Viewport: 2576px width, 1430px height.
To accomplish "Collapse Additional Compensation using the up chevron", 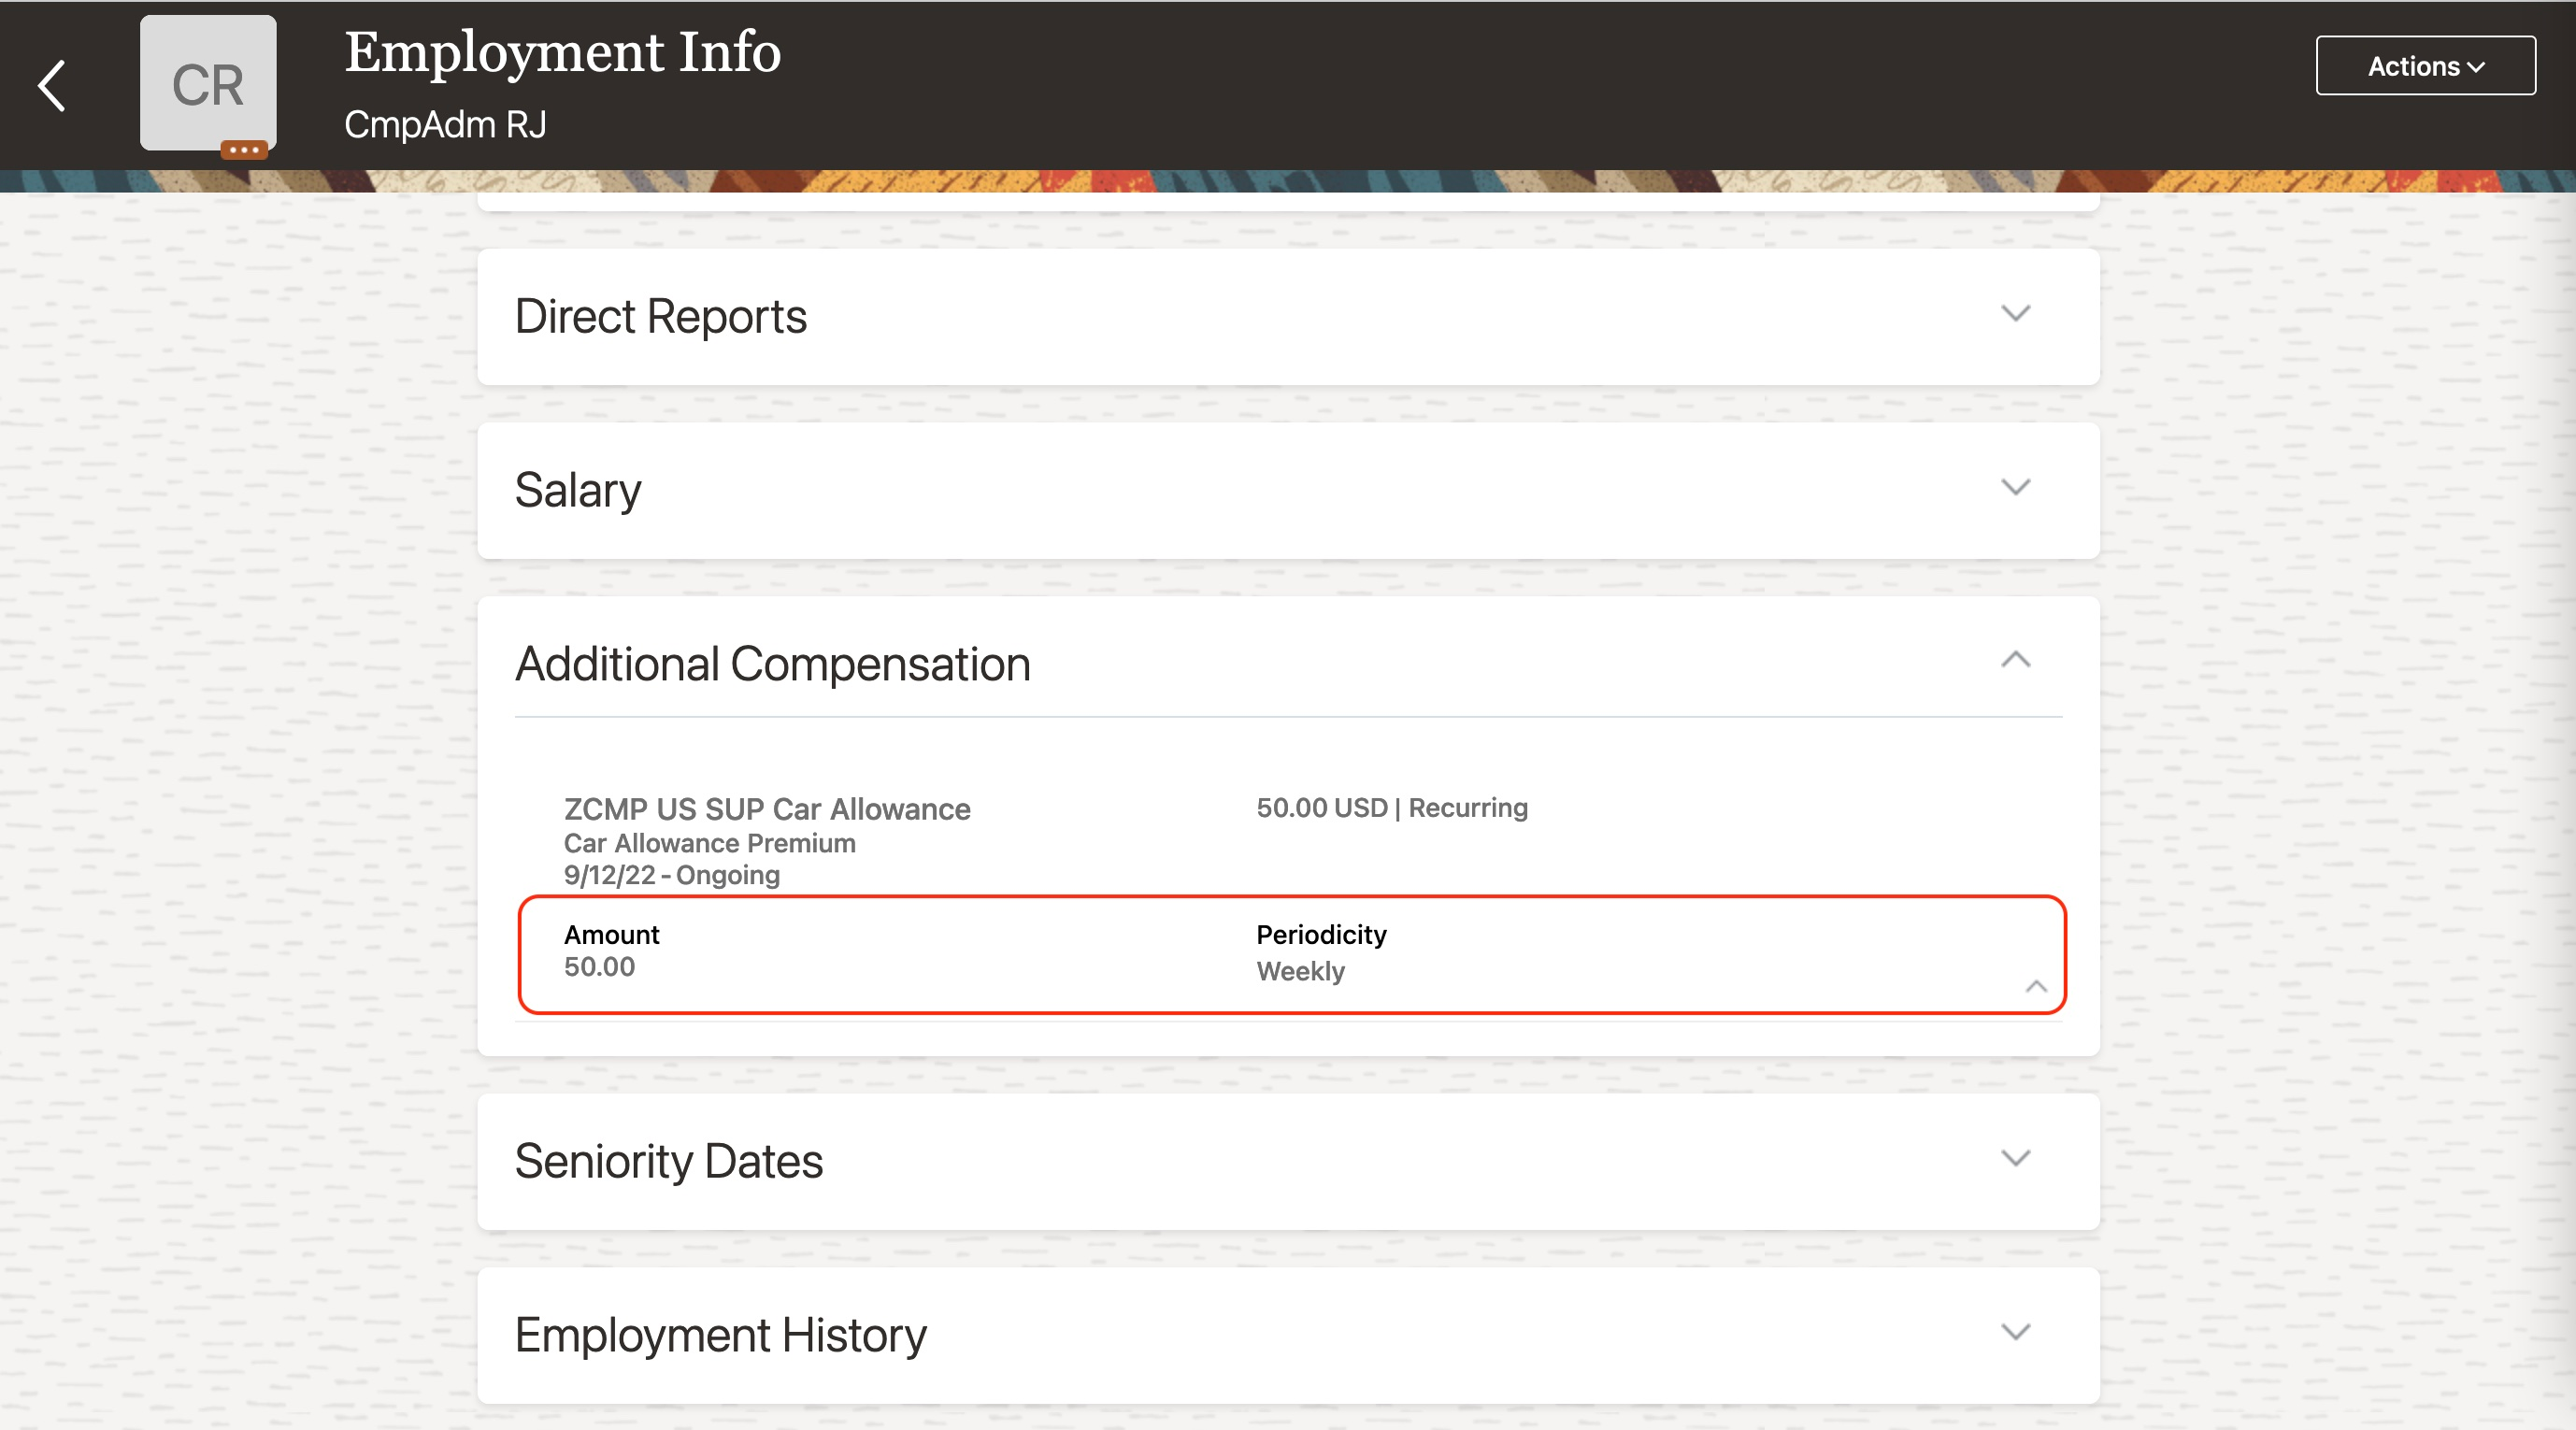I will [x=2015, y=660].
